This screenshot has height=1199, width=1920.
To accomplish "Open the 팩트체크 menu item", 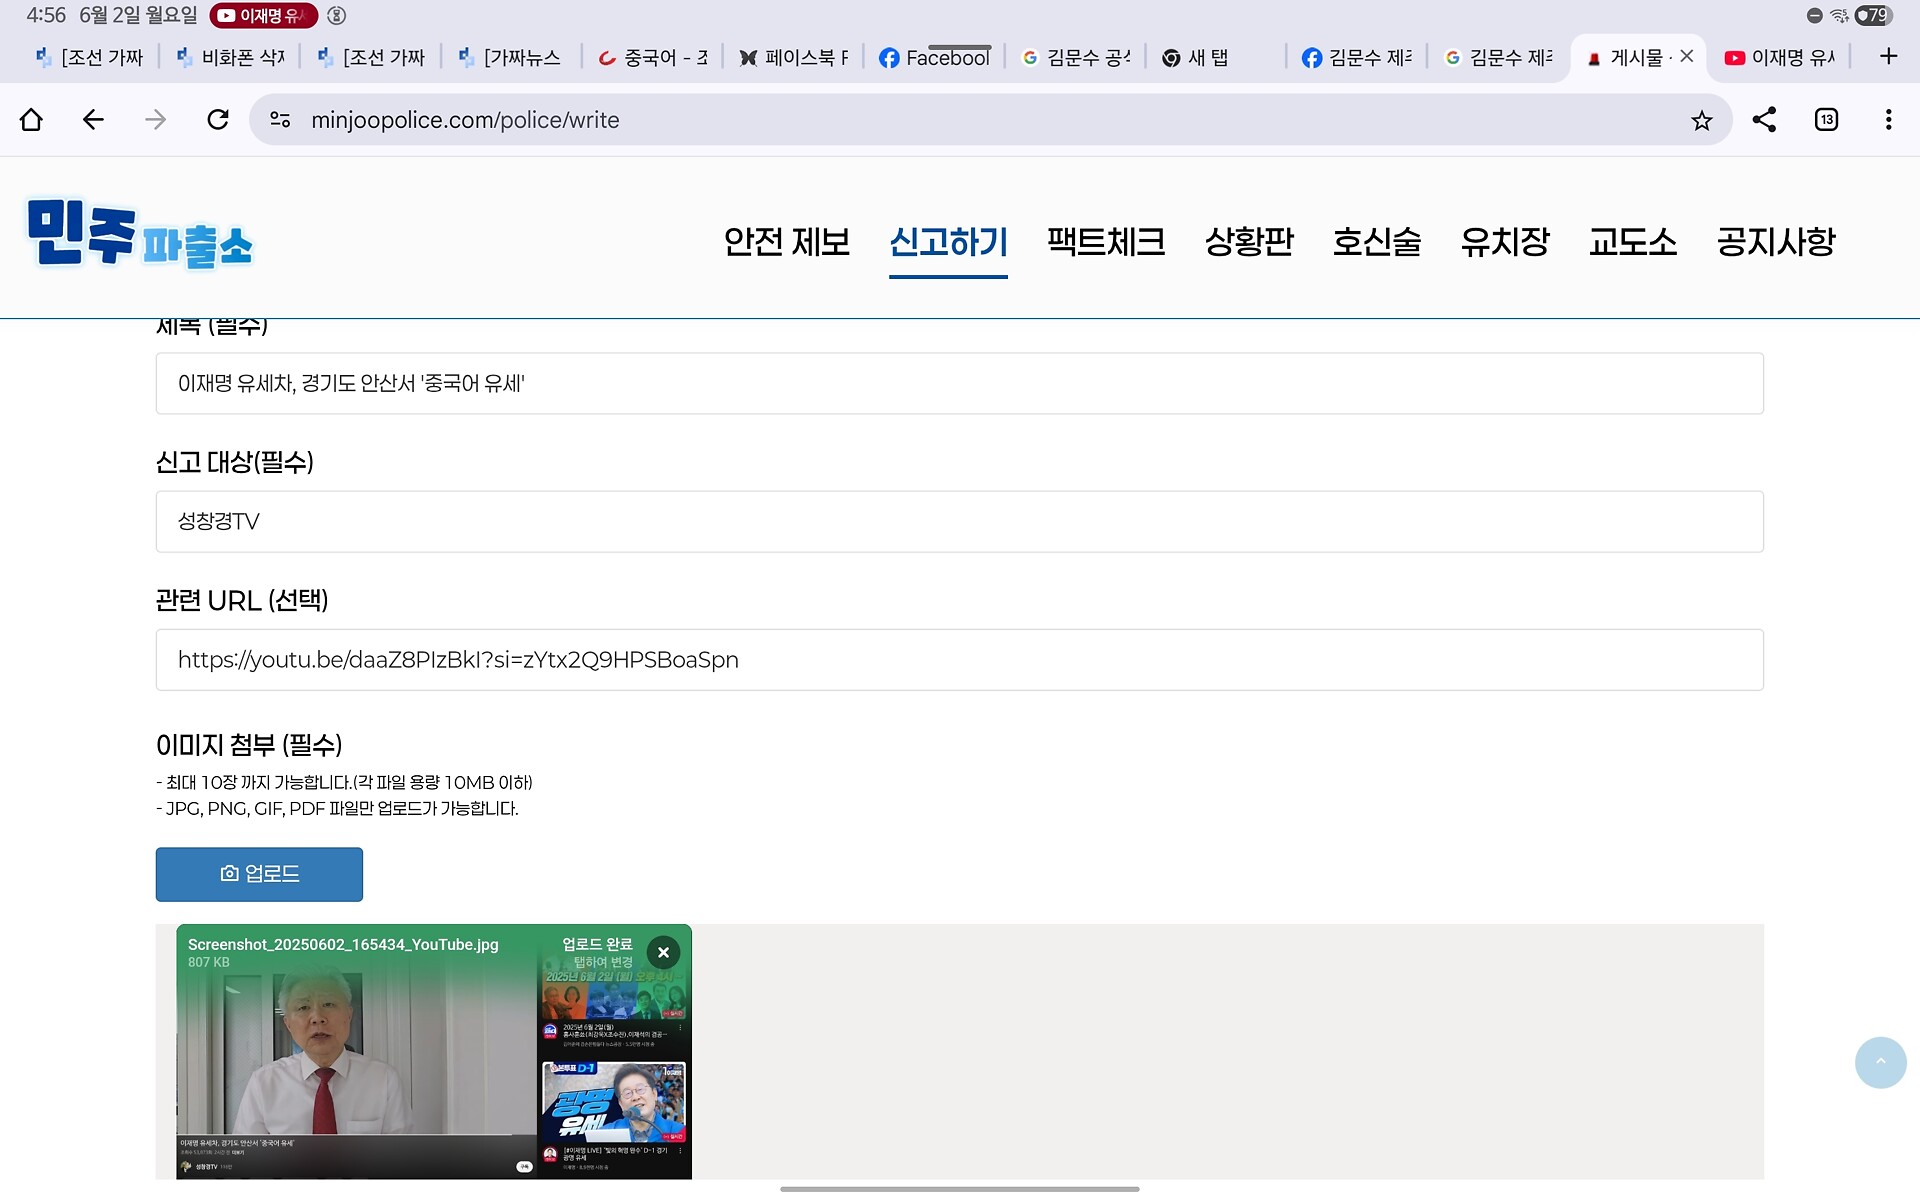I will [1105, 242].
